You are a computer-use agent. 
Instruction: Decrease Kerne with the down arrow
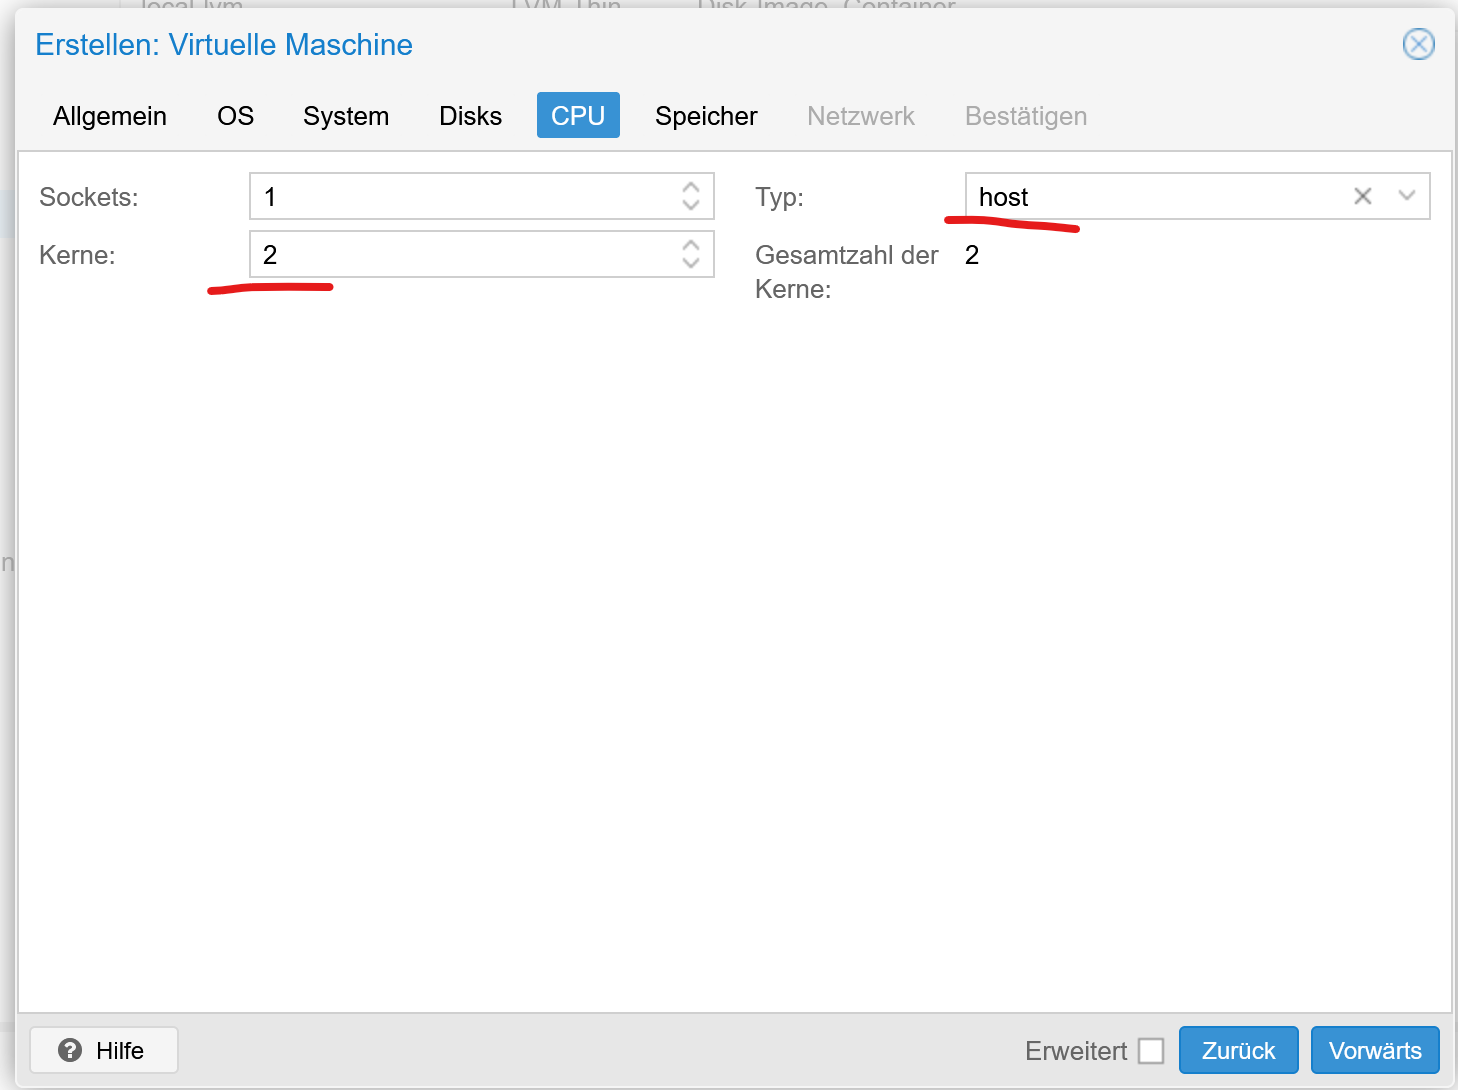click(691, 263)
